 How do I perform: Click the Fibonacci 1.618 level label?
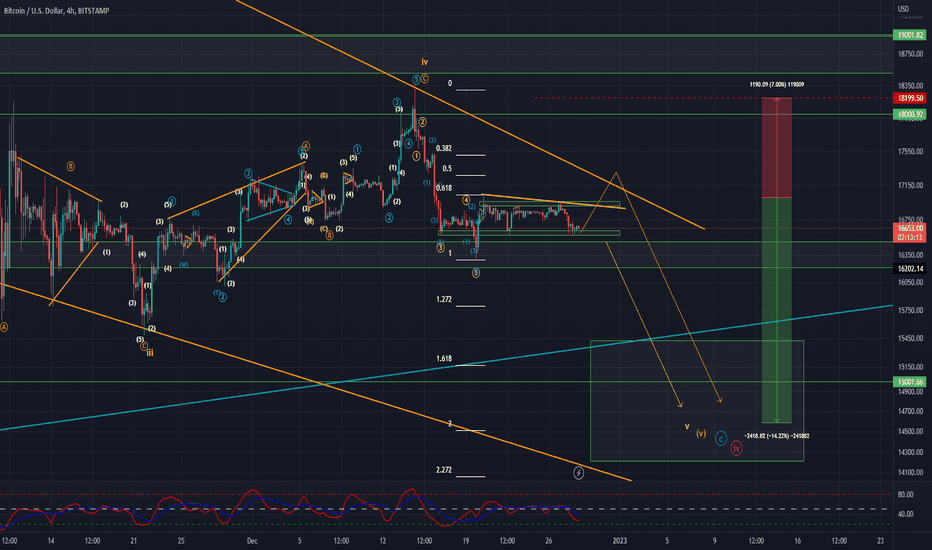444,359
